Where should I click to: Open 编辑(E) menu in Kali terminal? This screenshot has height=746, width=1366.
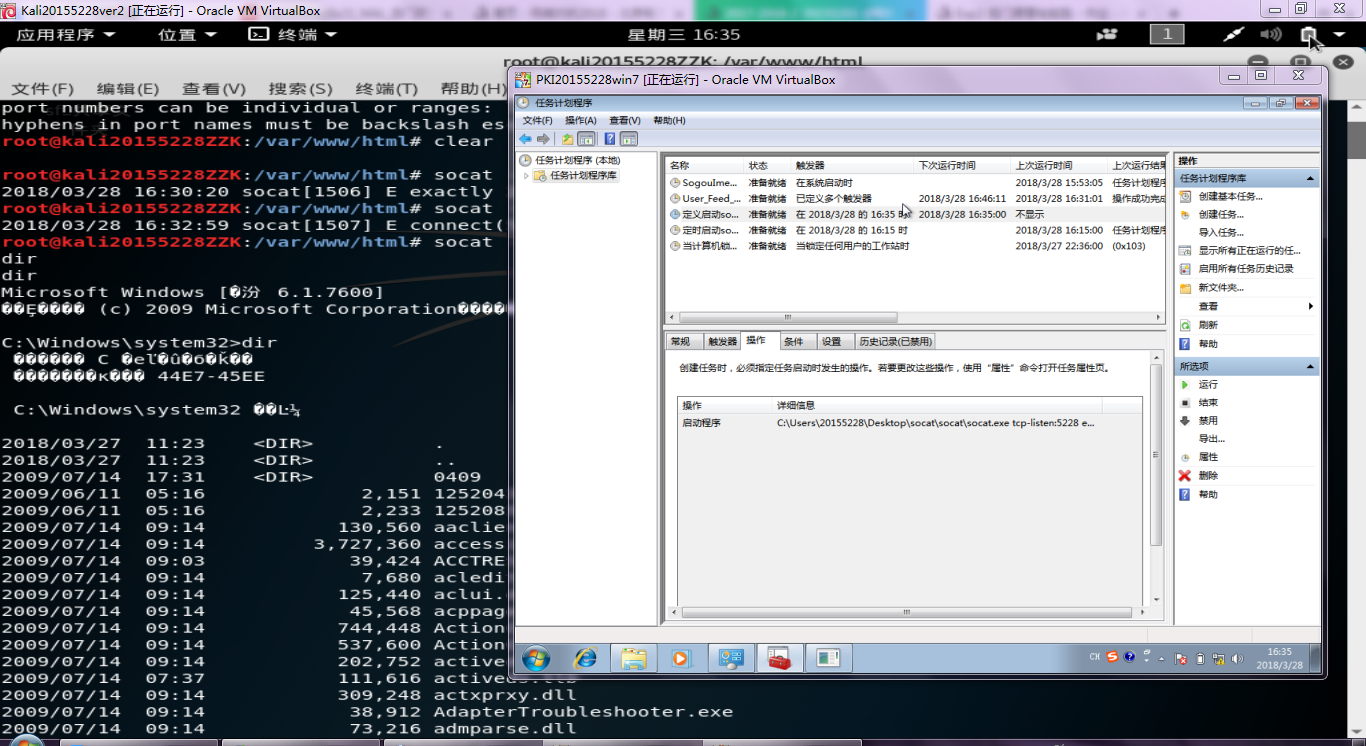tap(128, 89)
